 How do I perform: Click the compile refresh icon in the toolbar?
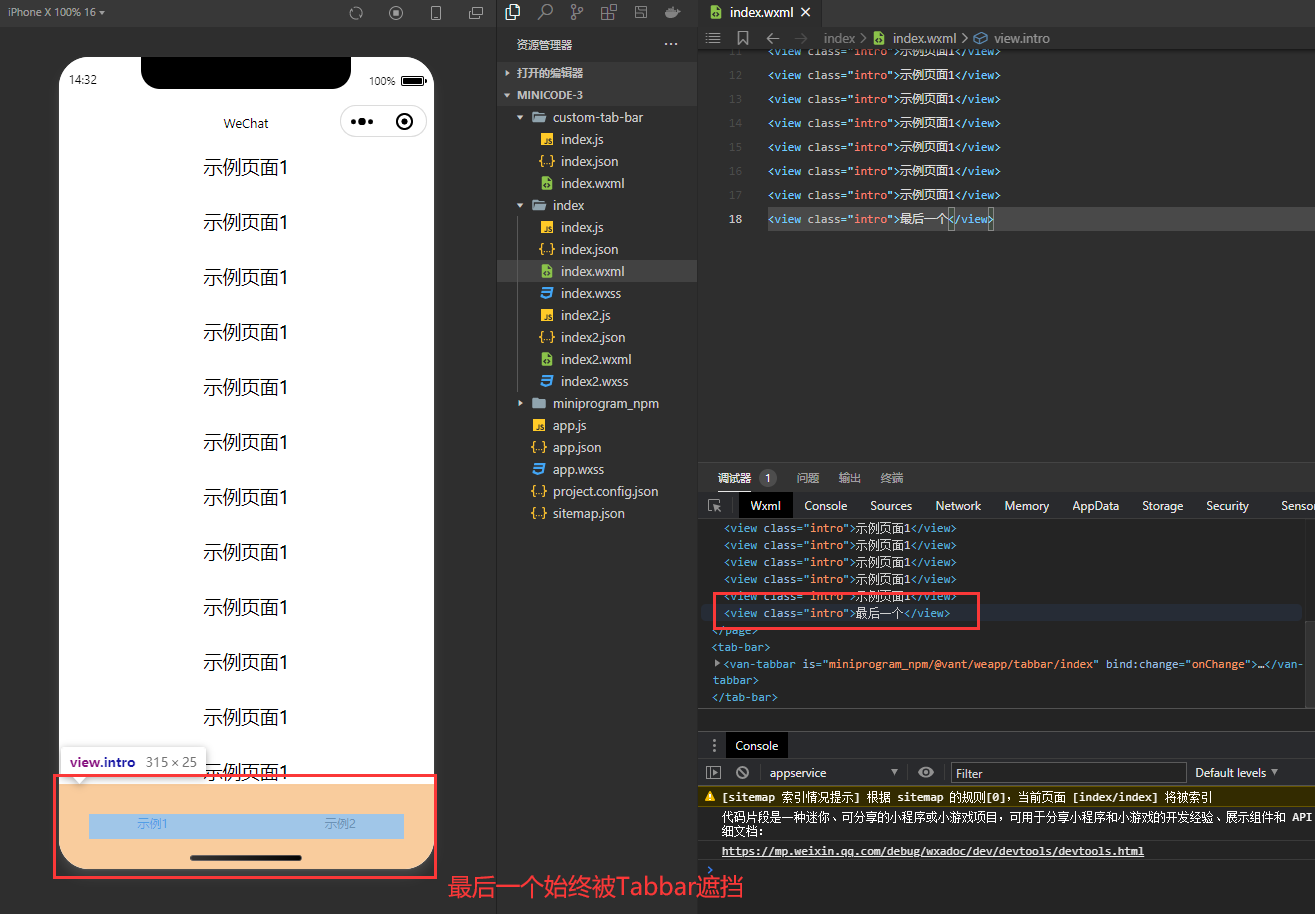357,12
